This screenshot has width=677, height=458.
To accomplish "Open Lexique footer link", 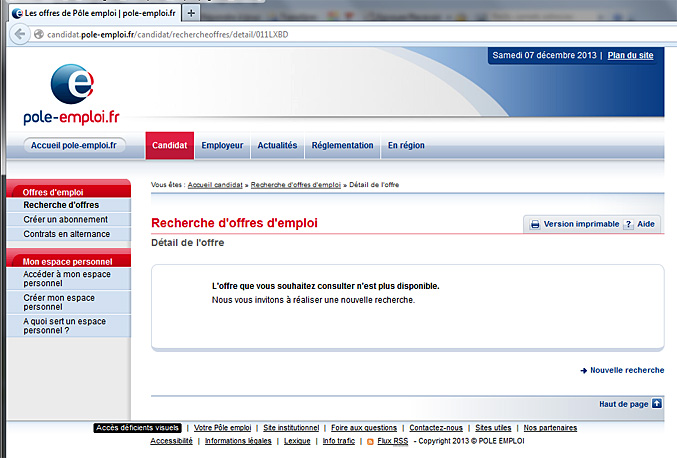I will (297, 441).
